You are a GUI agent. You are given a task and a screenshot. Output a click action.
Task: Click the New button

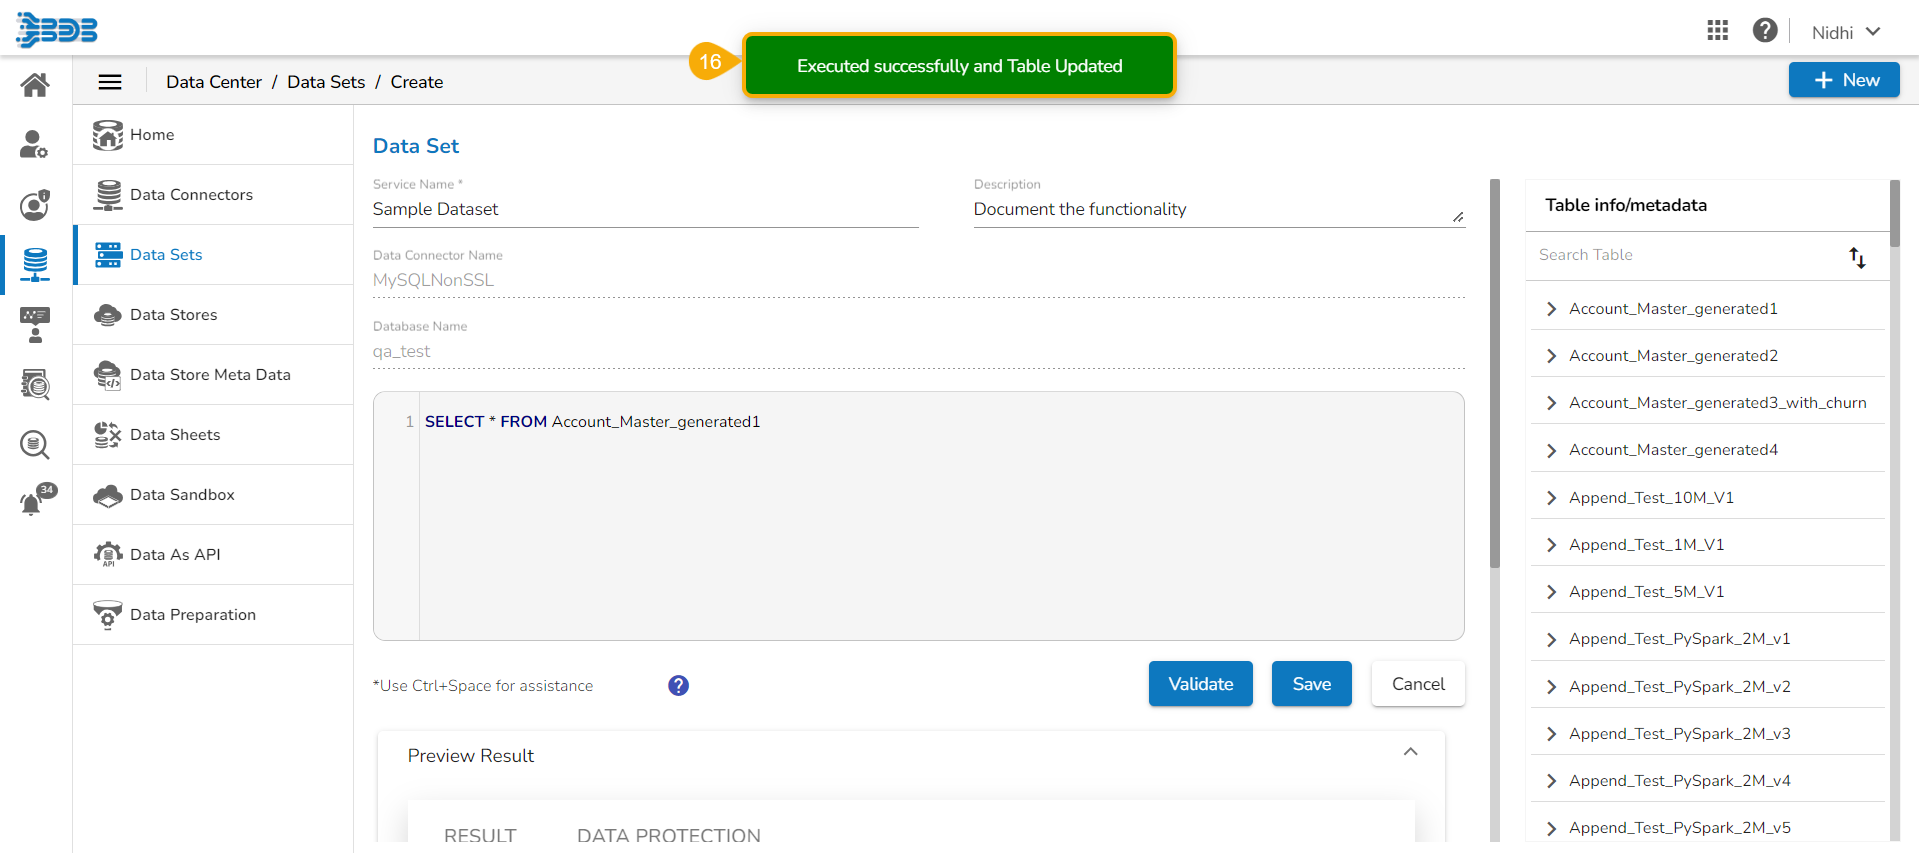1844,80
